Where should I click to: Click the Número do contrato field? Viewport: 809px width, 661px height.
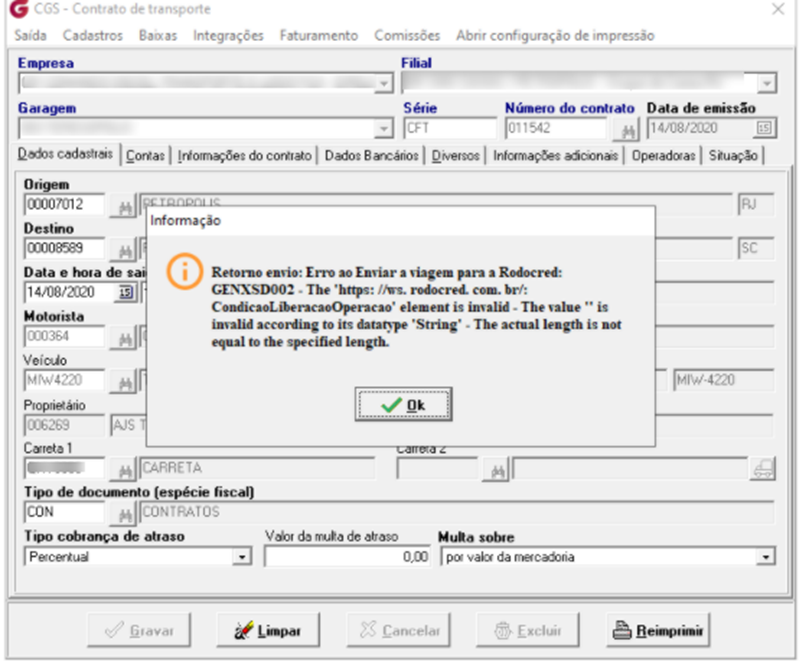(556, 128)
